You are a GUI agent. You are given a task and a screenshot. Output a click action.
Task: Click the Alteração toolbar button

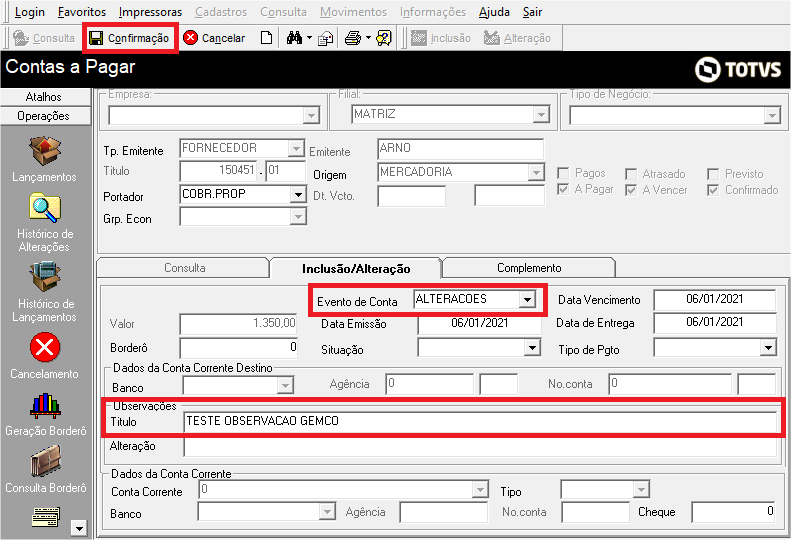(x=517, y=38)
